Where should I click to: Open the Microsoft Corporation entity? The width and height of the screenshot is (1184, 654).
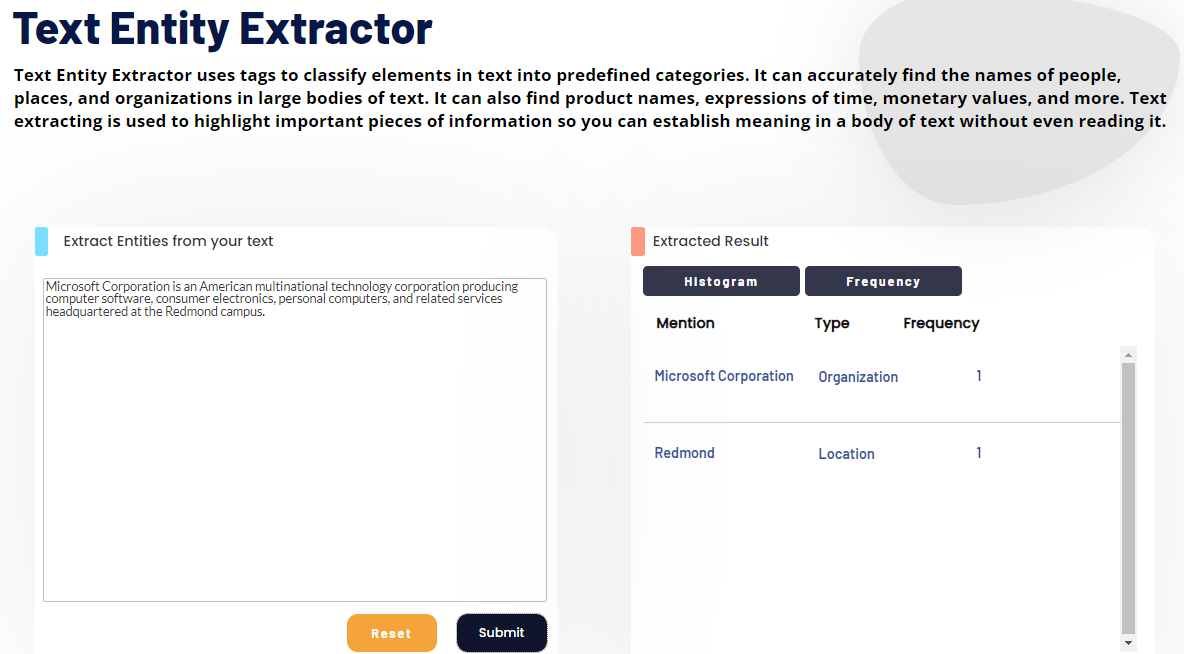724,376
